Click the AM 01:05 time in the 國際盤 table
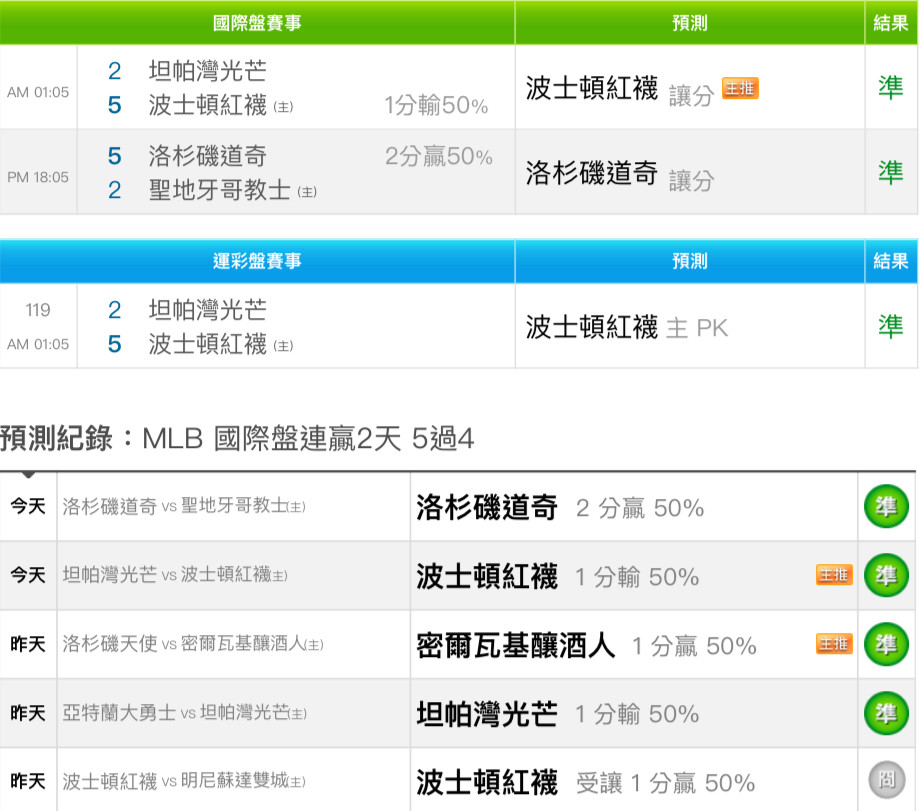Viewport: 923px width, 811px height. [38, 92]
